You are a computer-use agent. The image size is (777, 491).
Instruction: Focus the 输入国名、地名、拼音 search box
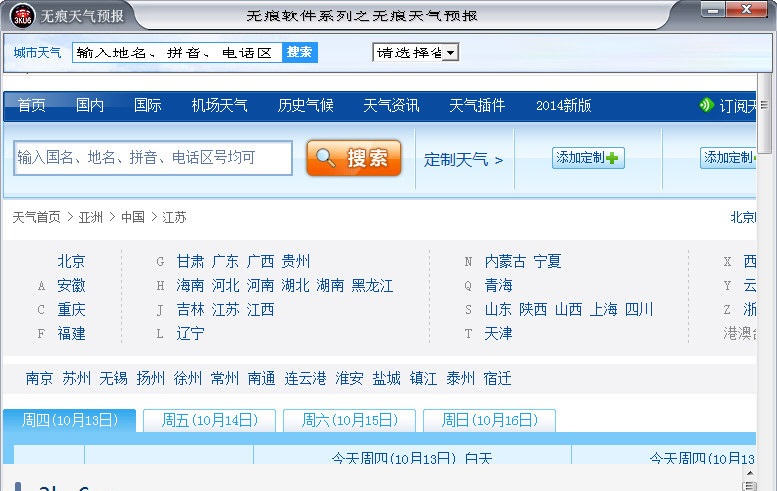[153, 158]
